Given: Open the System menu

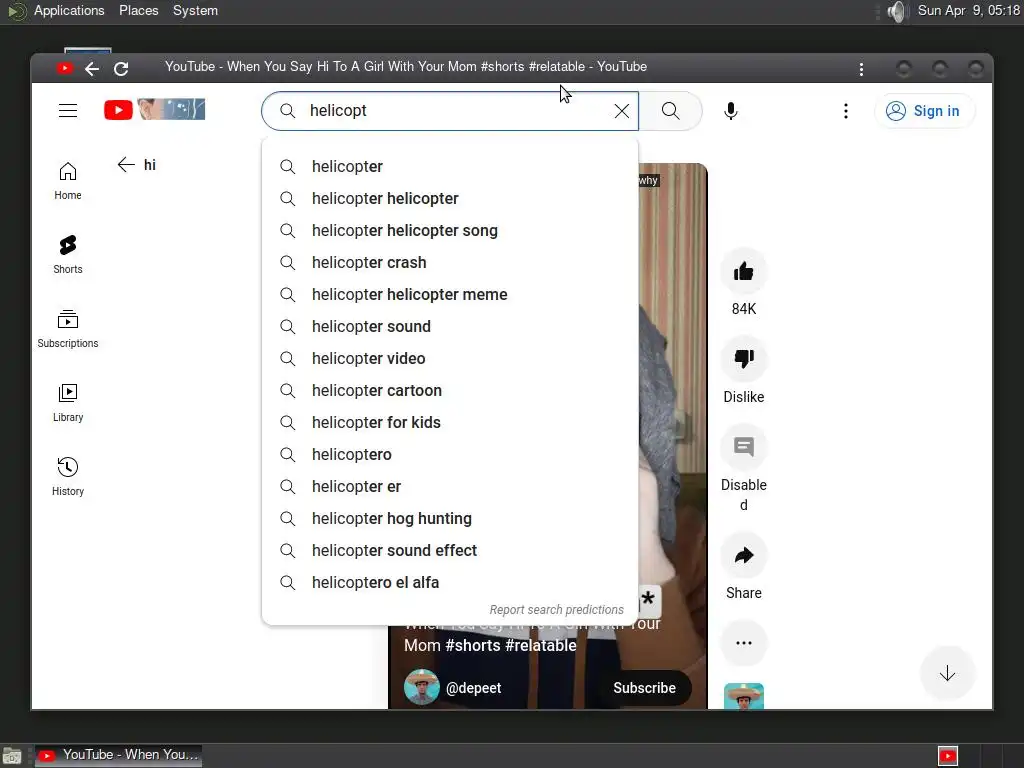Looking at the screenshot, I should 195,10.
